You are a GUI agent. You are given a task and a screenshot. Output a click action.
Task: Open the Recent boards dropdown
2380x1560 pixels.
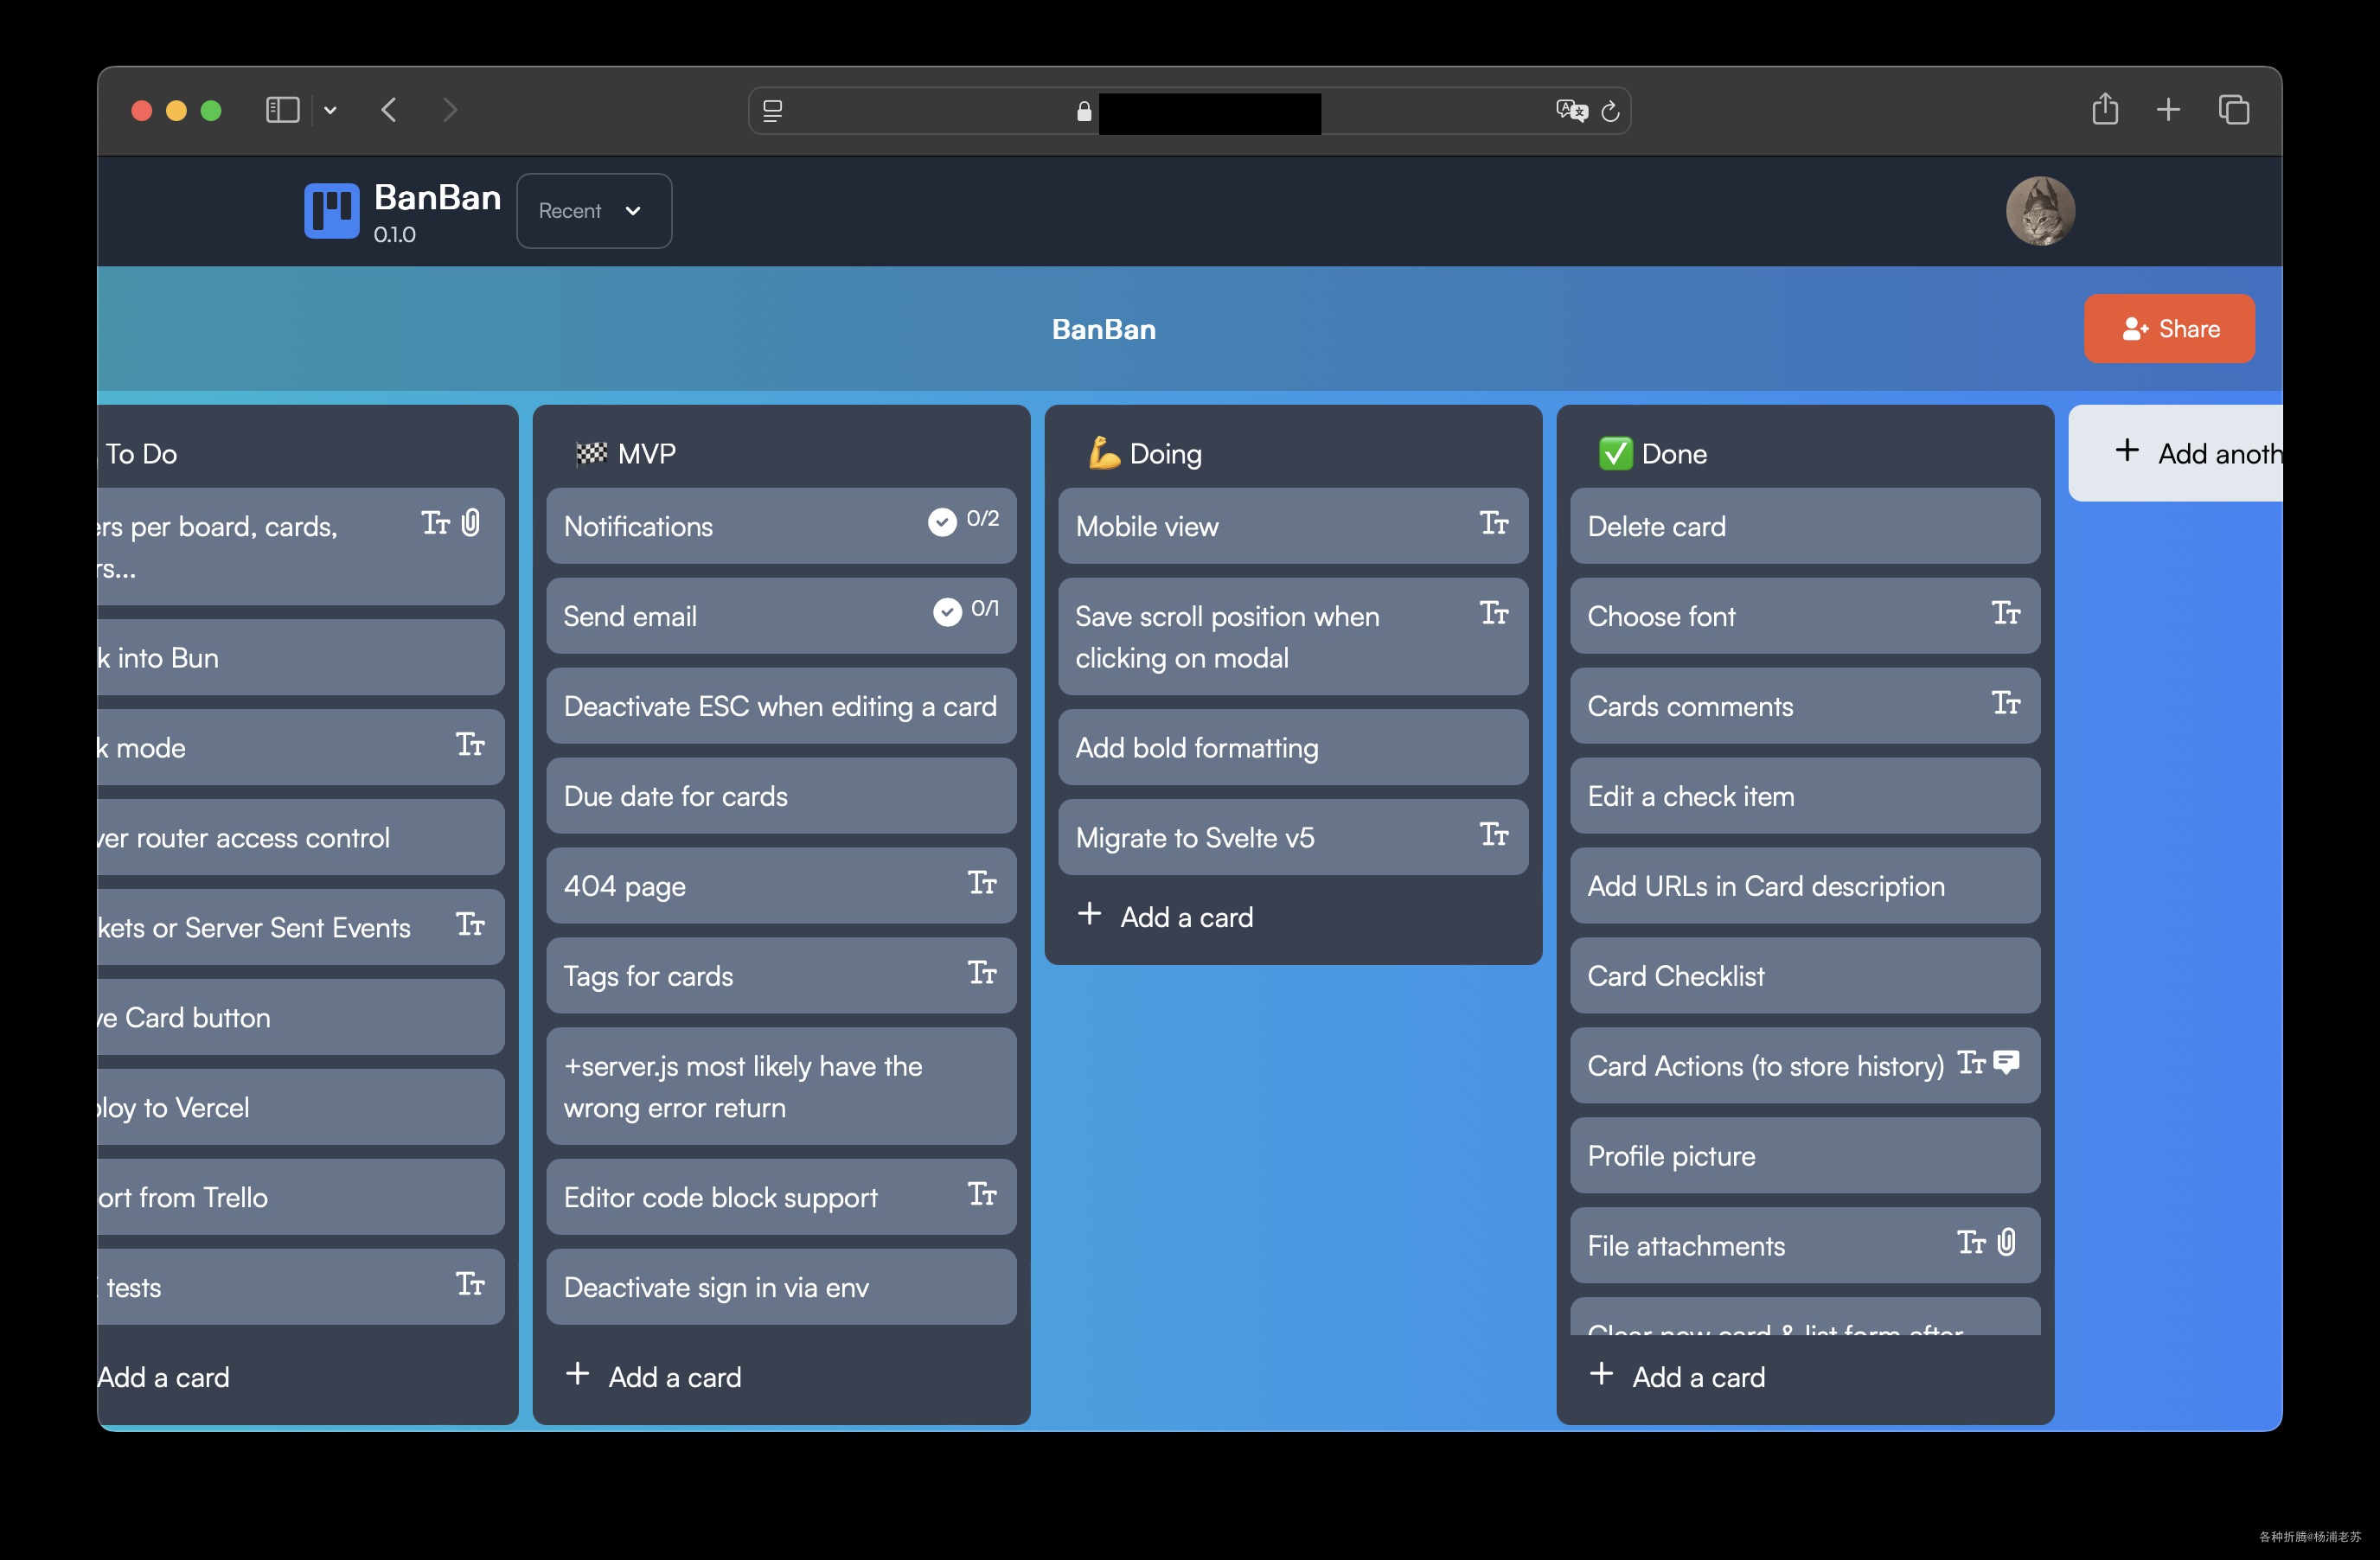(x=594, y=211)
